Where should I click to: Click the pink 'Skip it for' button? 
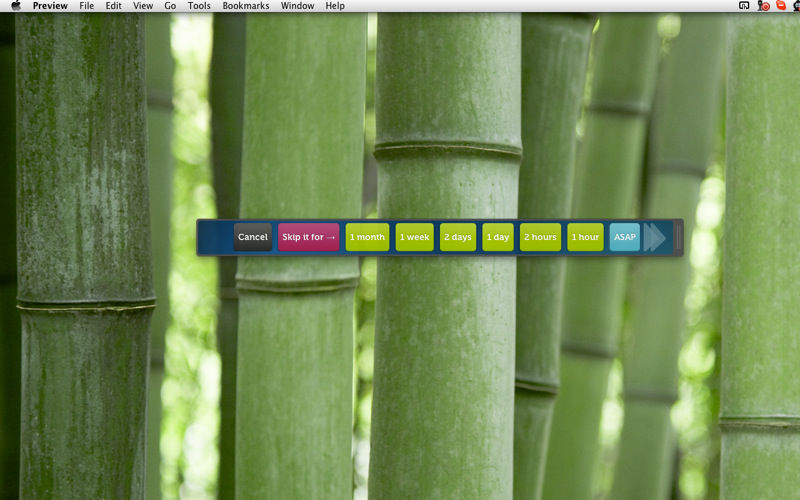[x=308, y=237]
